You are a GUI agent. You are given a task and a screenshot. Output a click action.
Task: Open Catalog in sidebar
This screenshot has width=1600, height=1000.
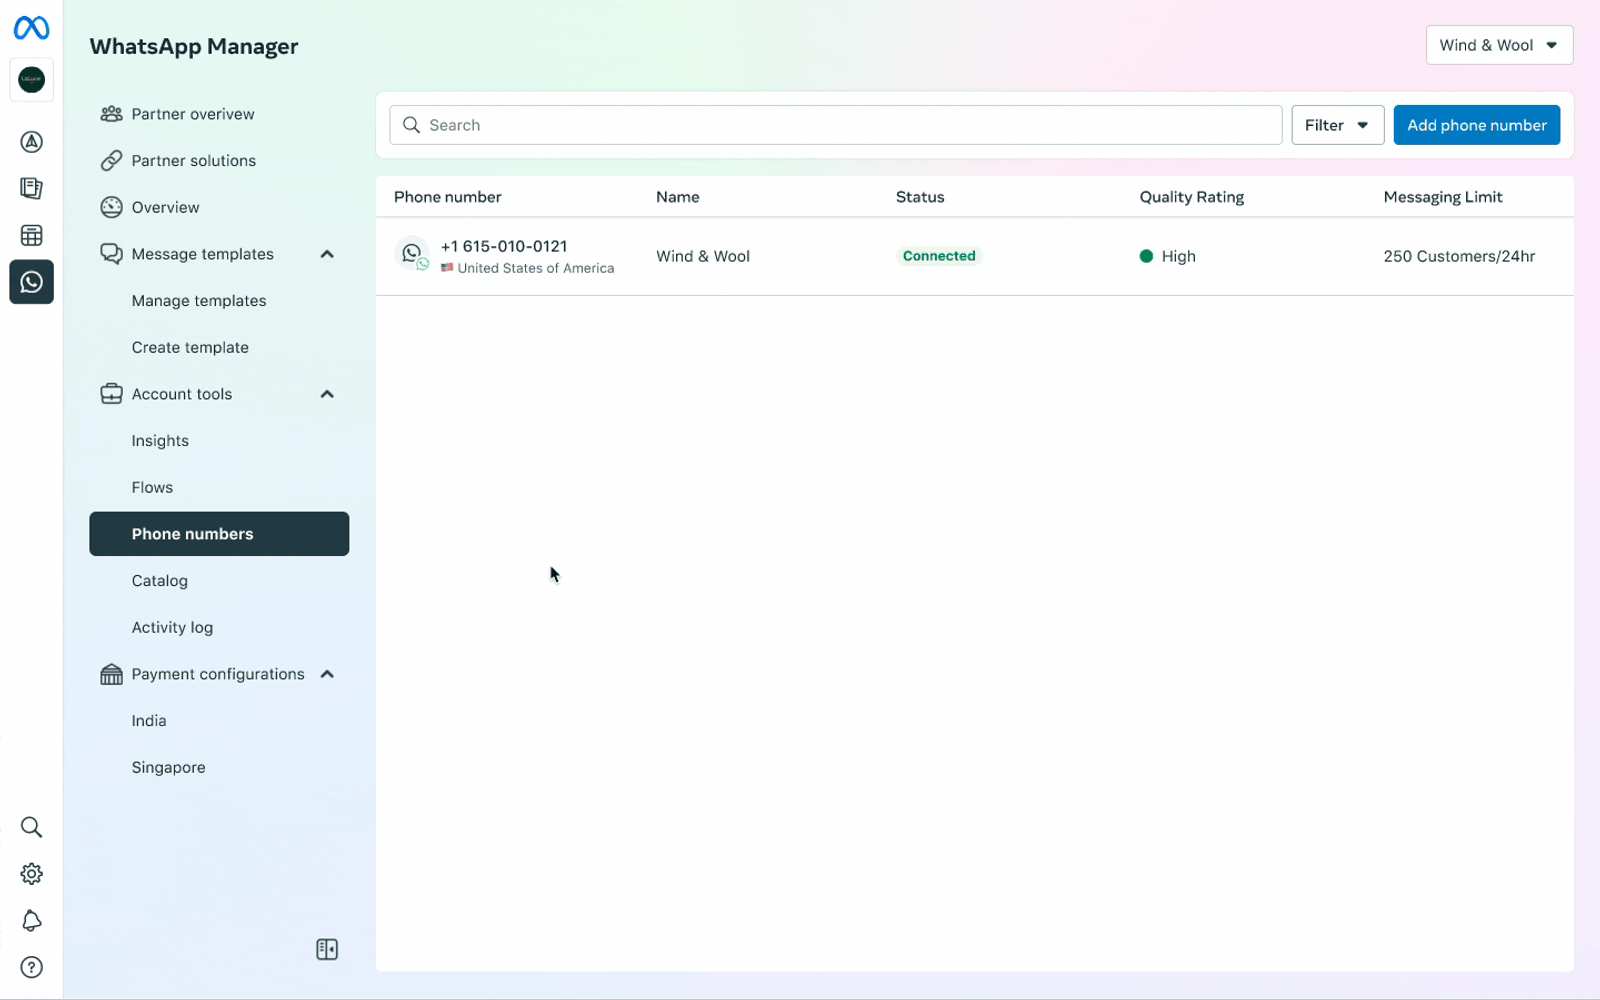click(x=160, y=581)
